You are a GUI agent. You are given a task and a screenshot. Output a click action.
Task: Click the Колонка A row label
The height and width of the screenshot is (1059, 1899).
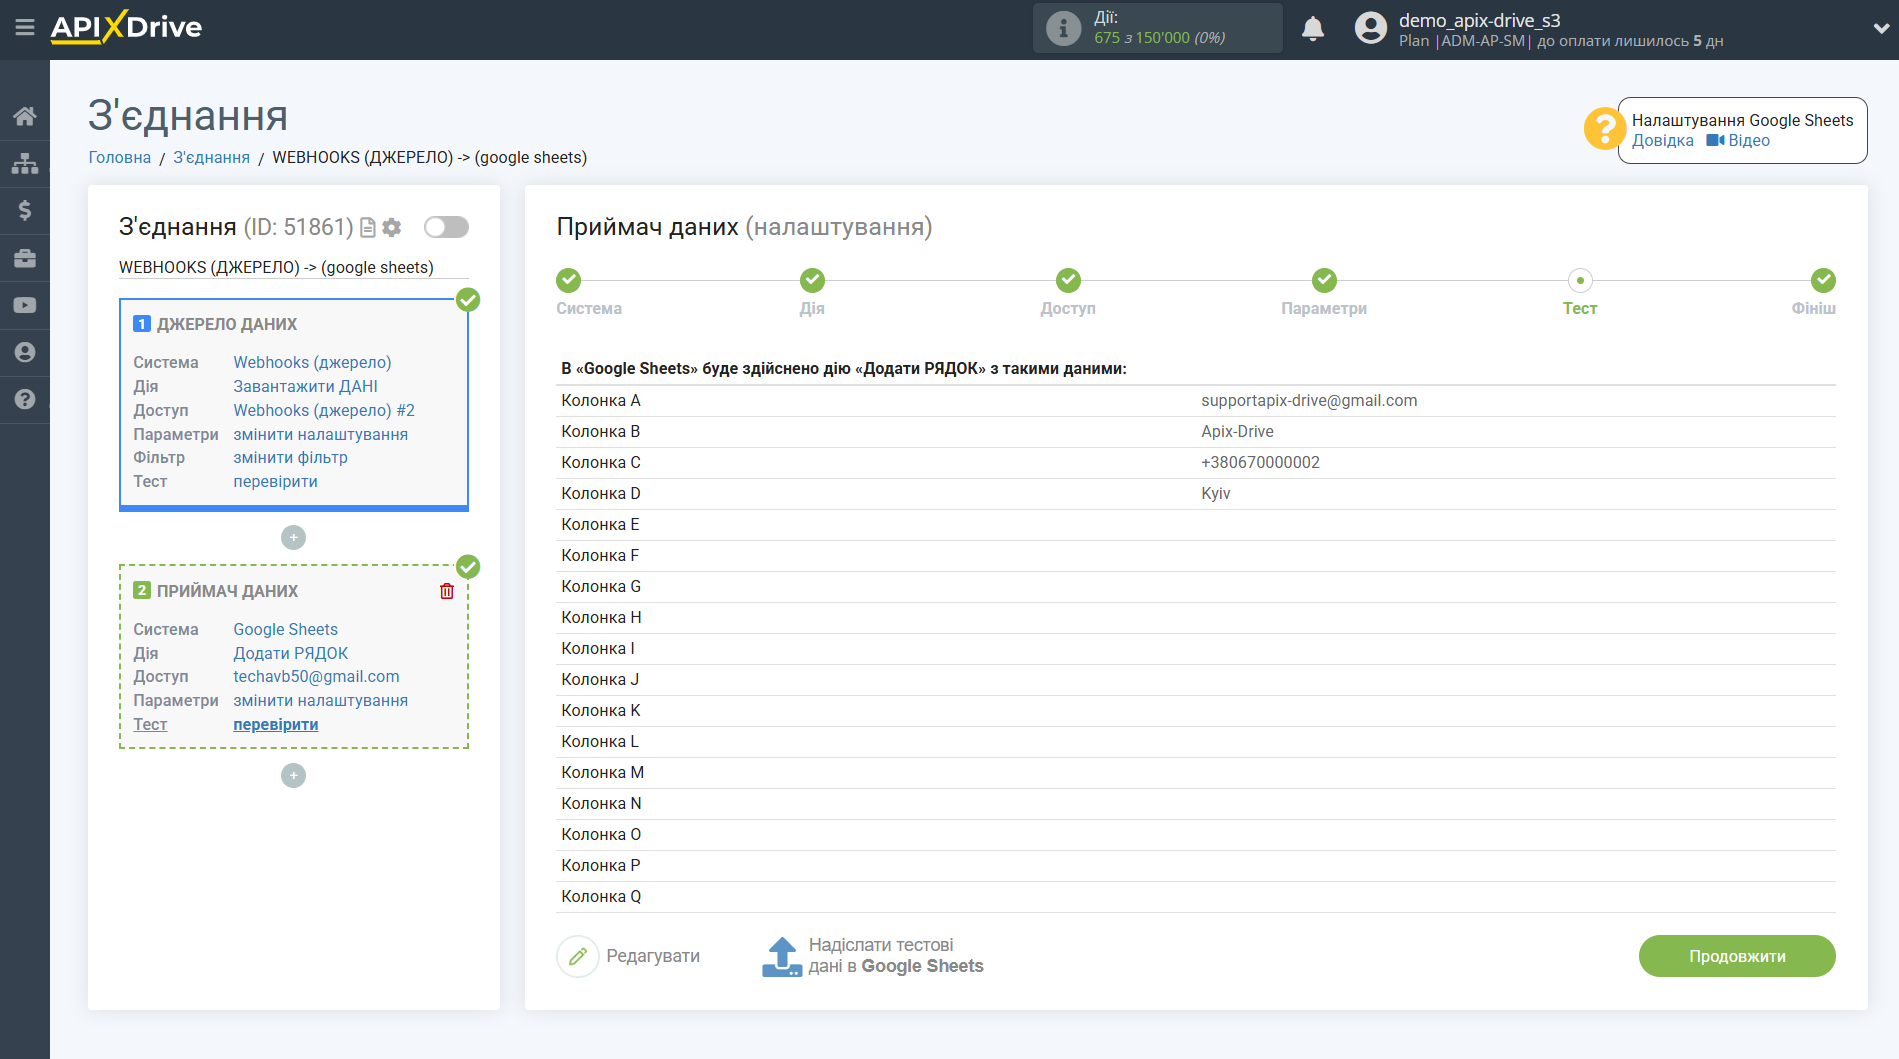click(x=601, y=400)
